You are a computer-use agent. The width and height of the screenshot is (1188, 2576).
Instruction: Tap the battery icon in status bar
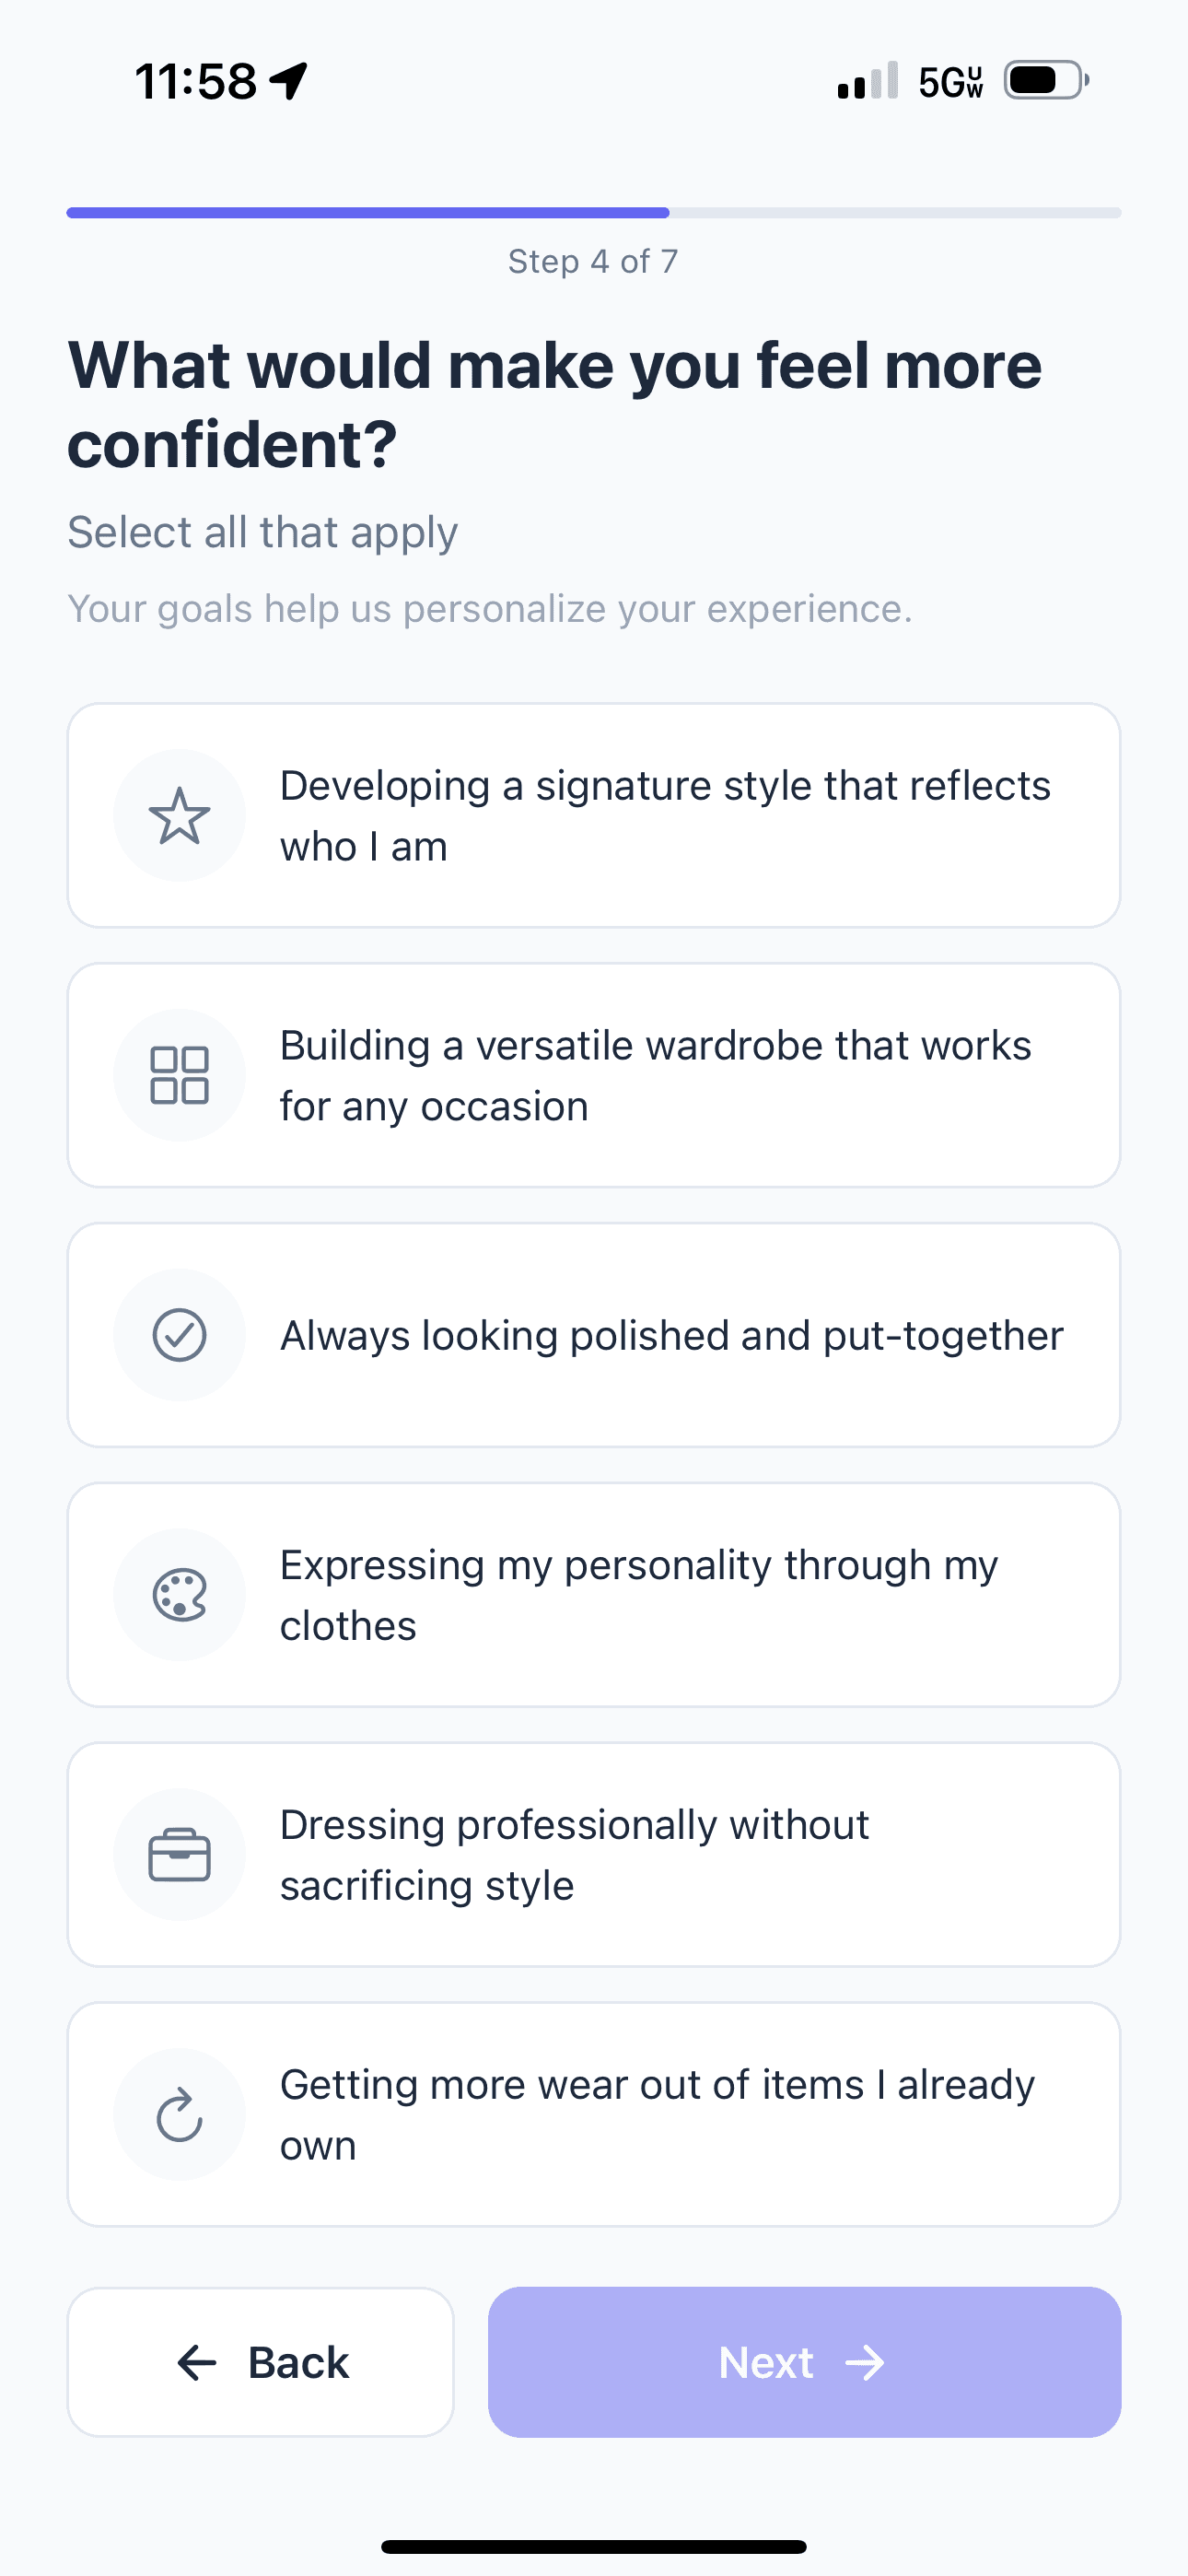point(1045,81)
